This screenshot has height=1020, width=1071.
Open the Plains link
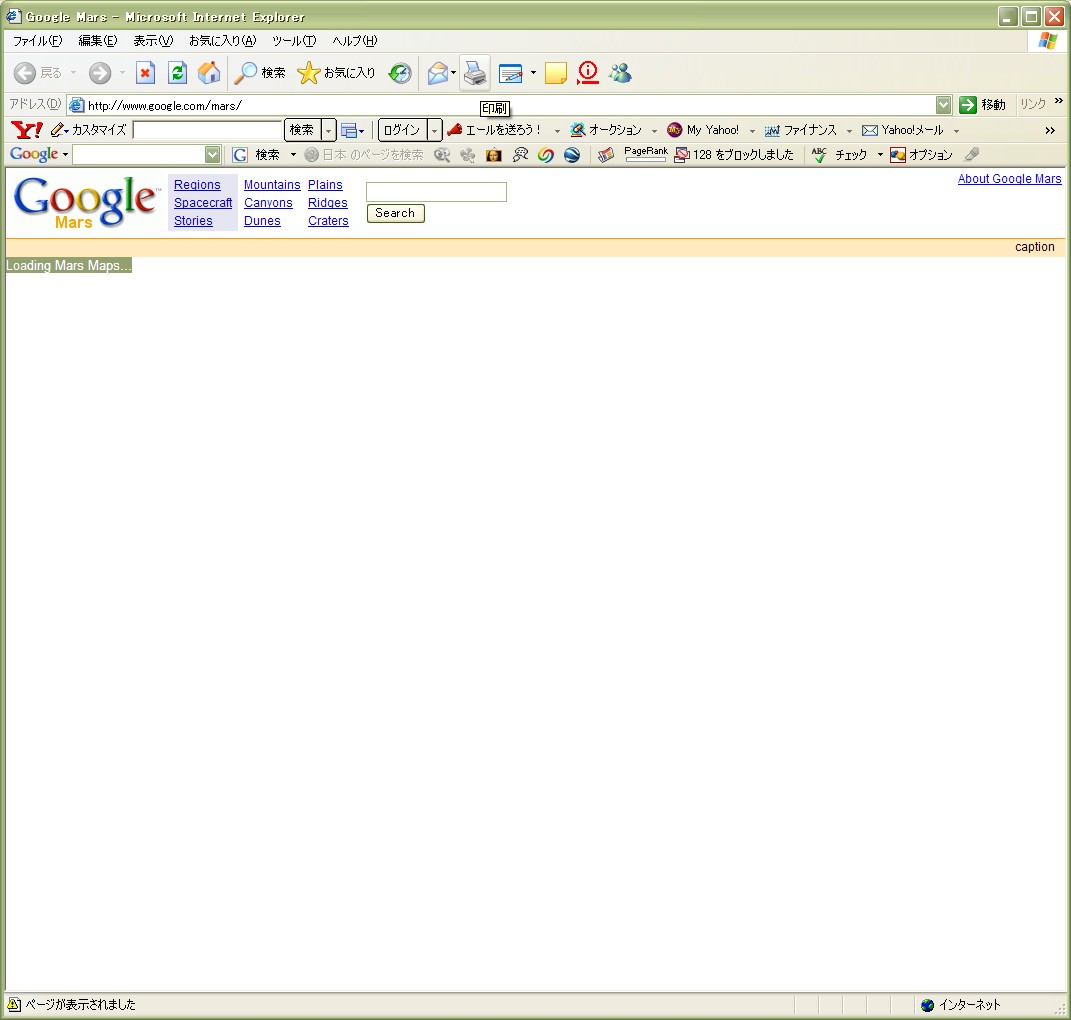point(325,184)
